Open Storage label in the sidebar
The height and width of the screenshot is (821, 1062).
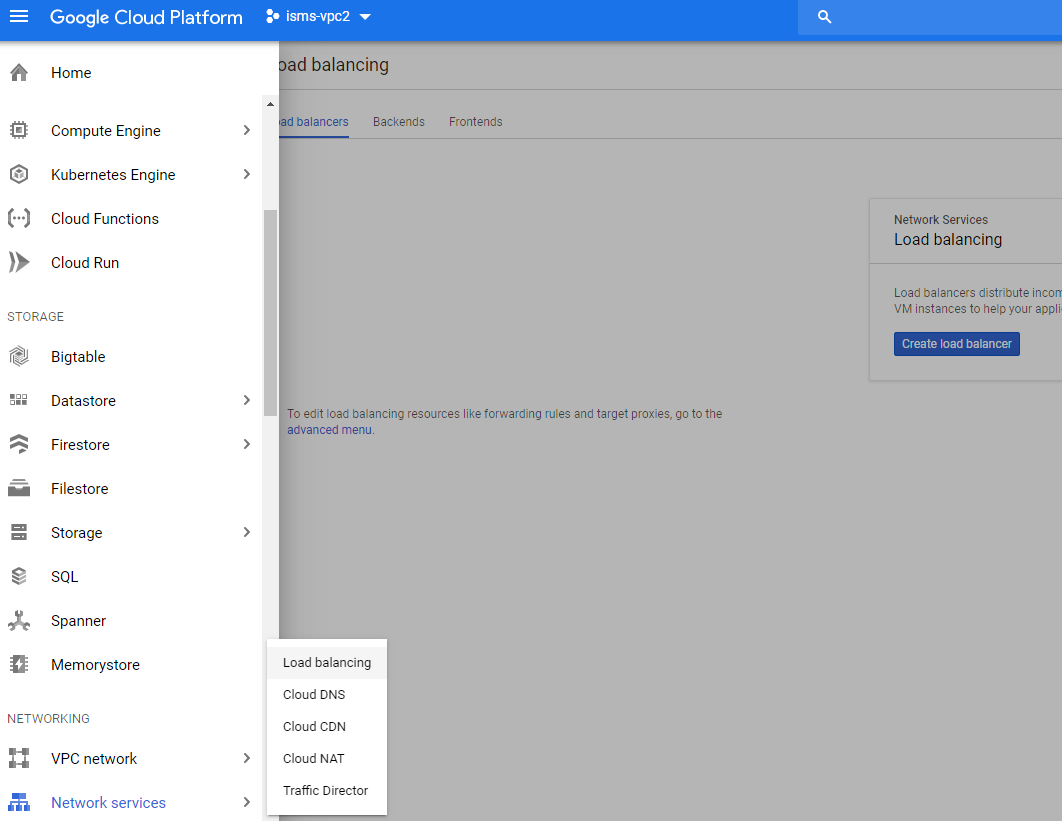[77, 532]
